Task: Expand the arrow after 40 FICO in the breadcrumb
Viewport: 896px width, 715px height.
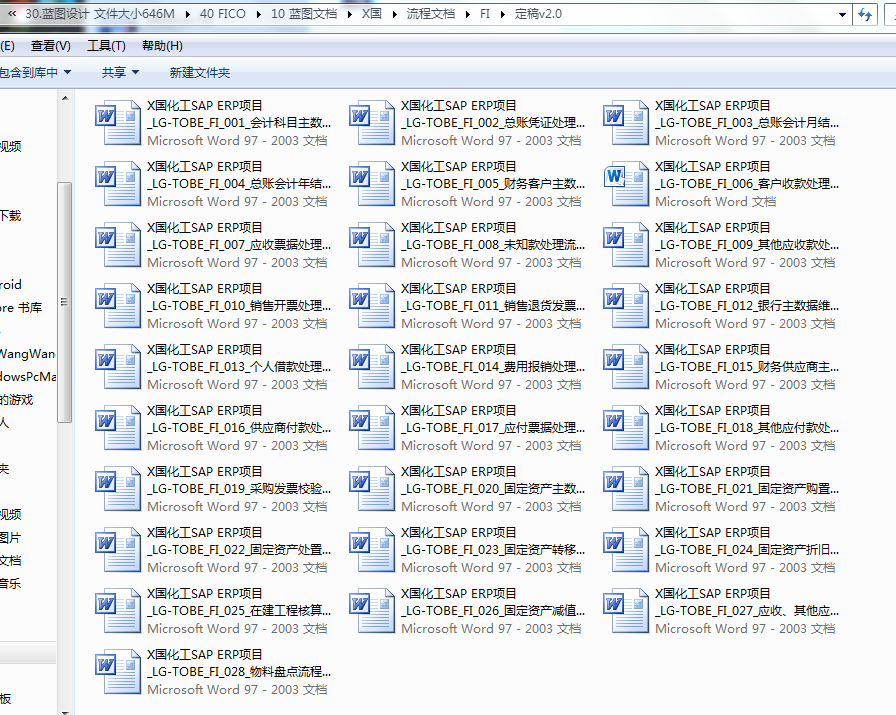Action: tap(259, 15)
